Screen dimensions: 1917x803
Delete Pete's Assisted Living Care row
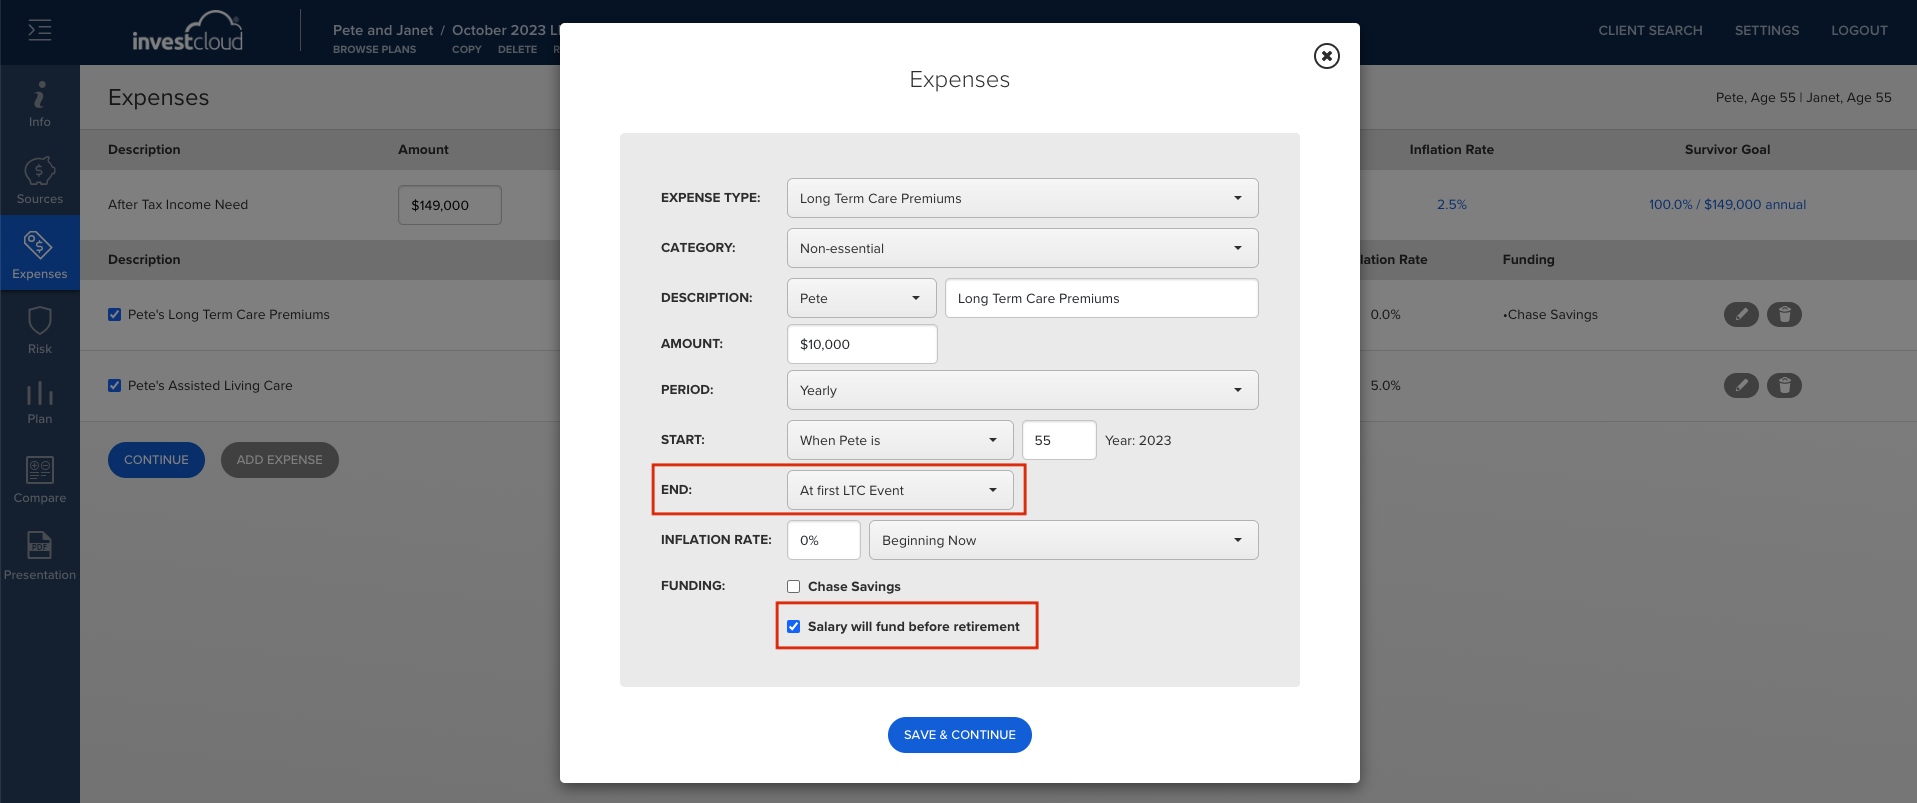(1784, 385)
